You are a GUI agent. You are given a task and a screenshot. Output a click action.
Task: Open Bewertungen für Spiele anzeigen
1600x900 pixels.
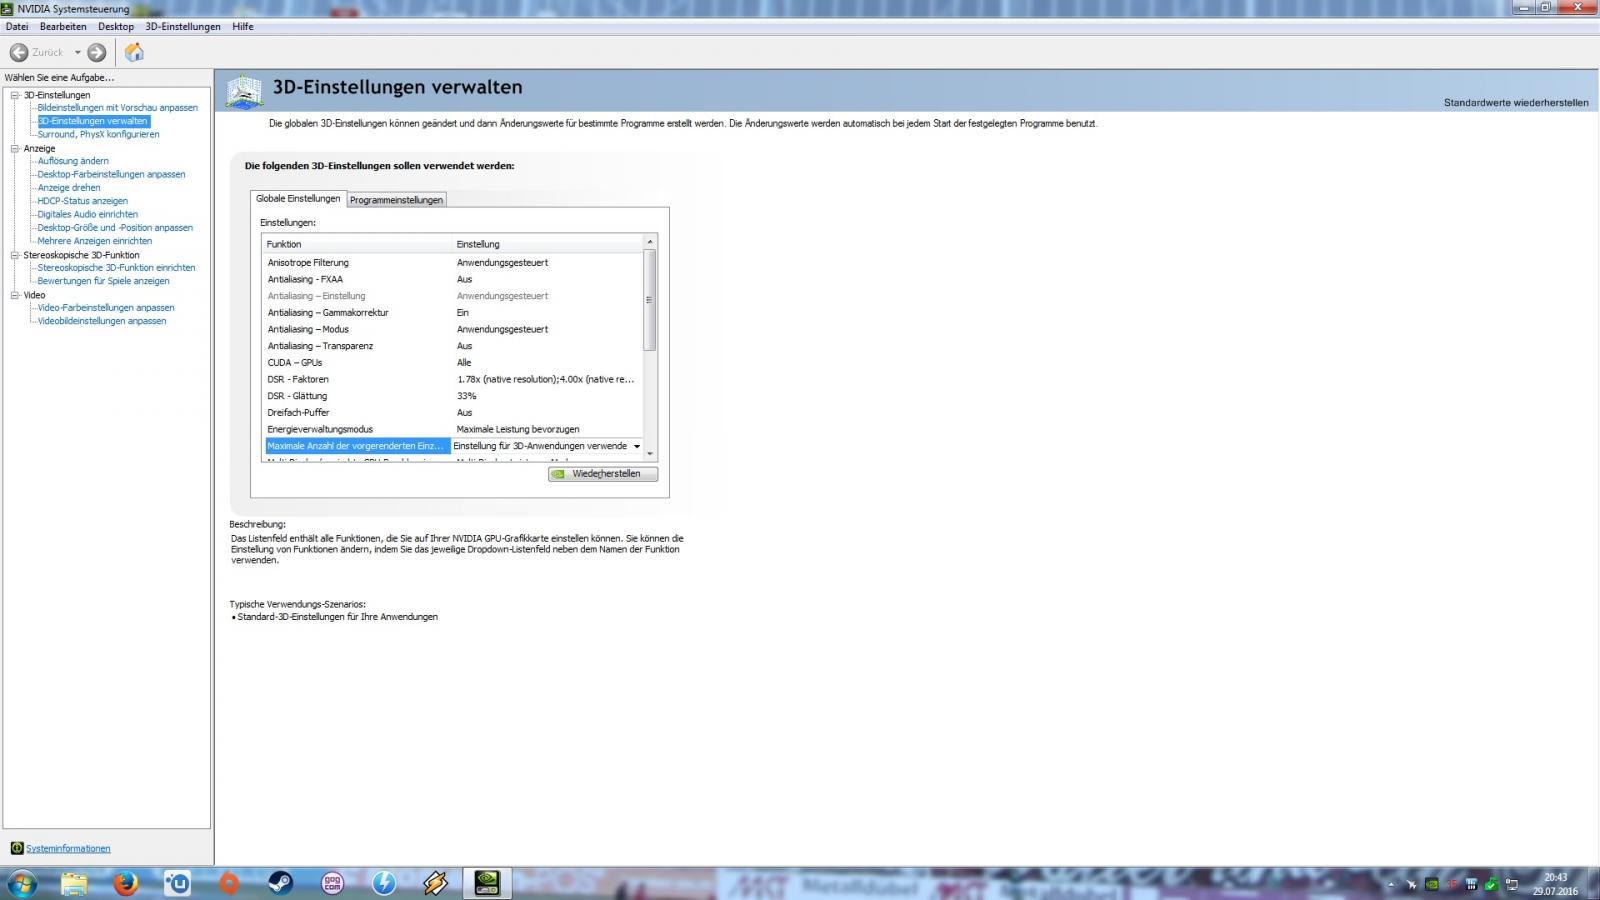coord(104,281)
